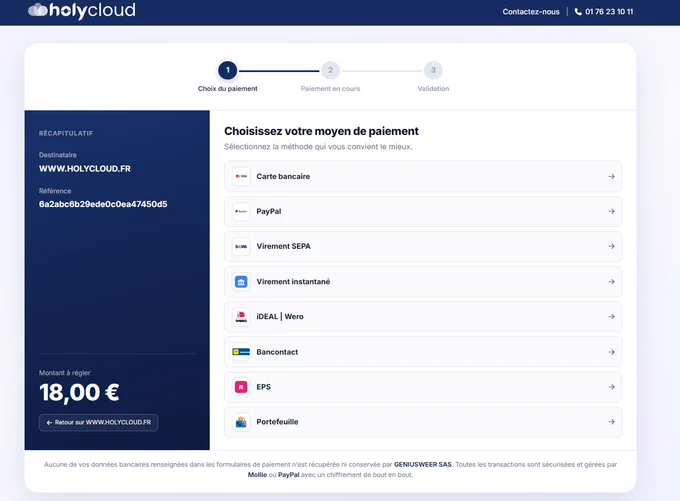Choose the Bancontact payment option
Screen dimensions: 680x501
(x=423, y=352)
